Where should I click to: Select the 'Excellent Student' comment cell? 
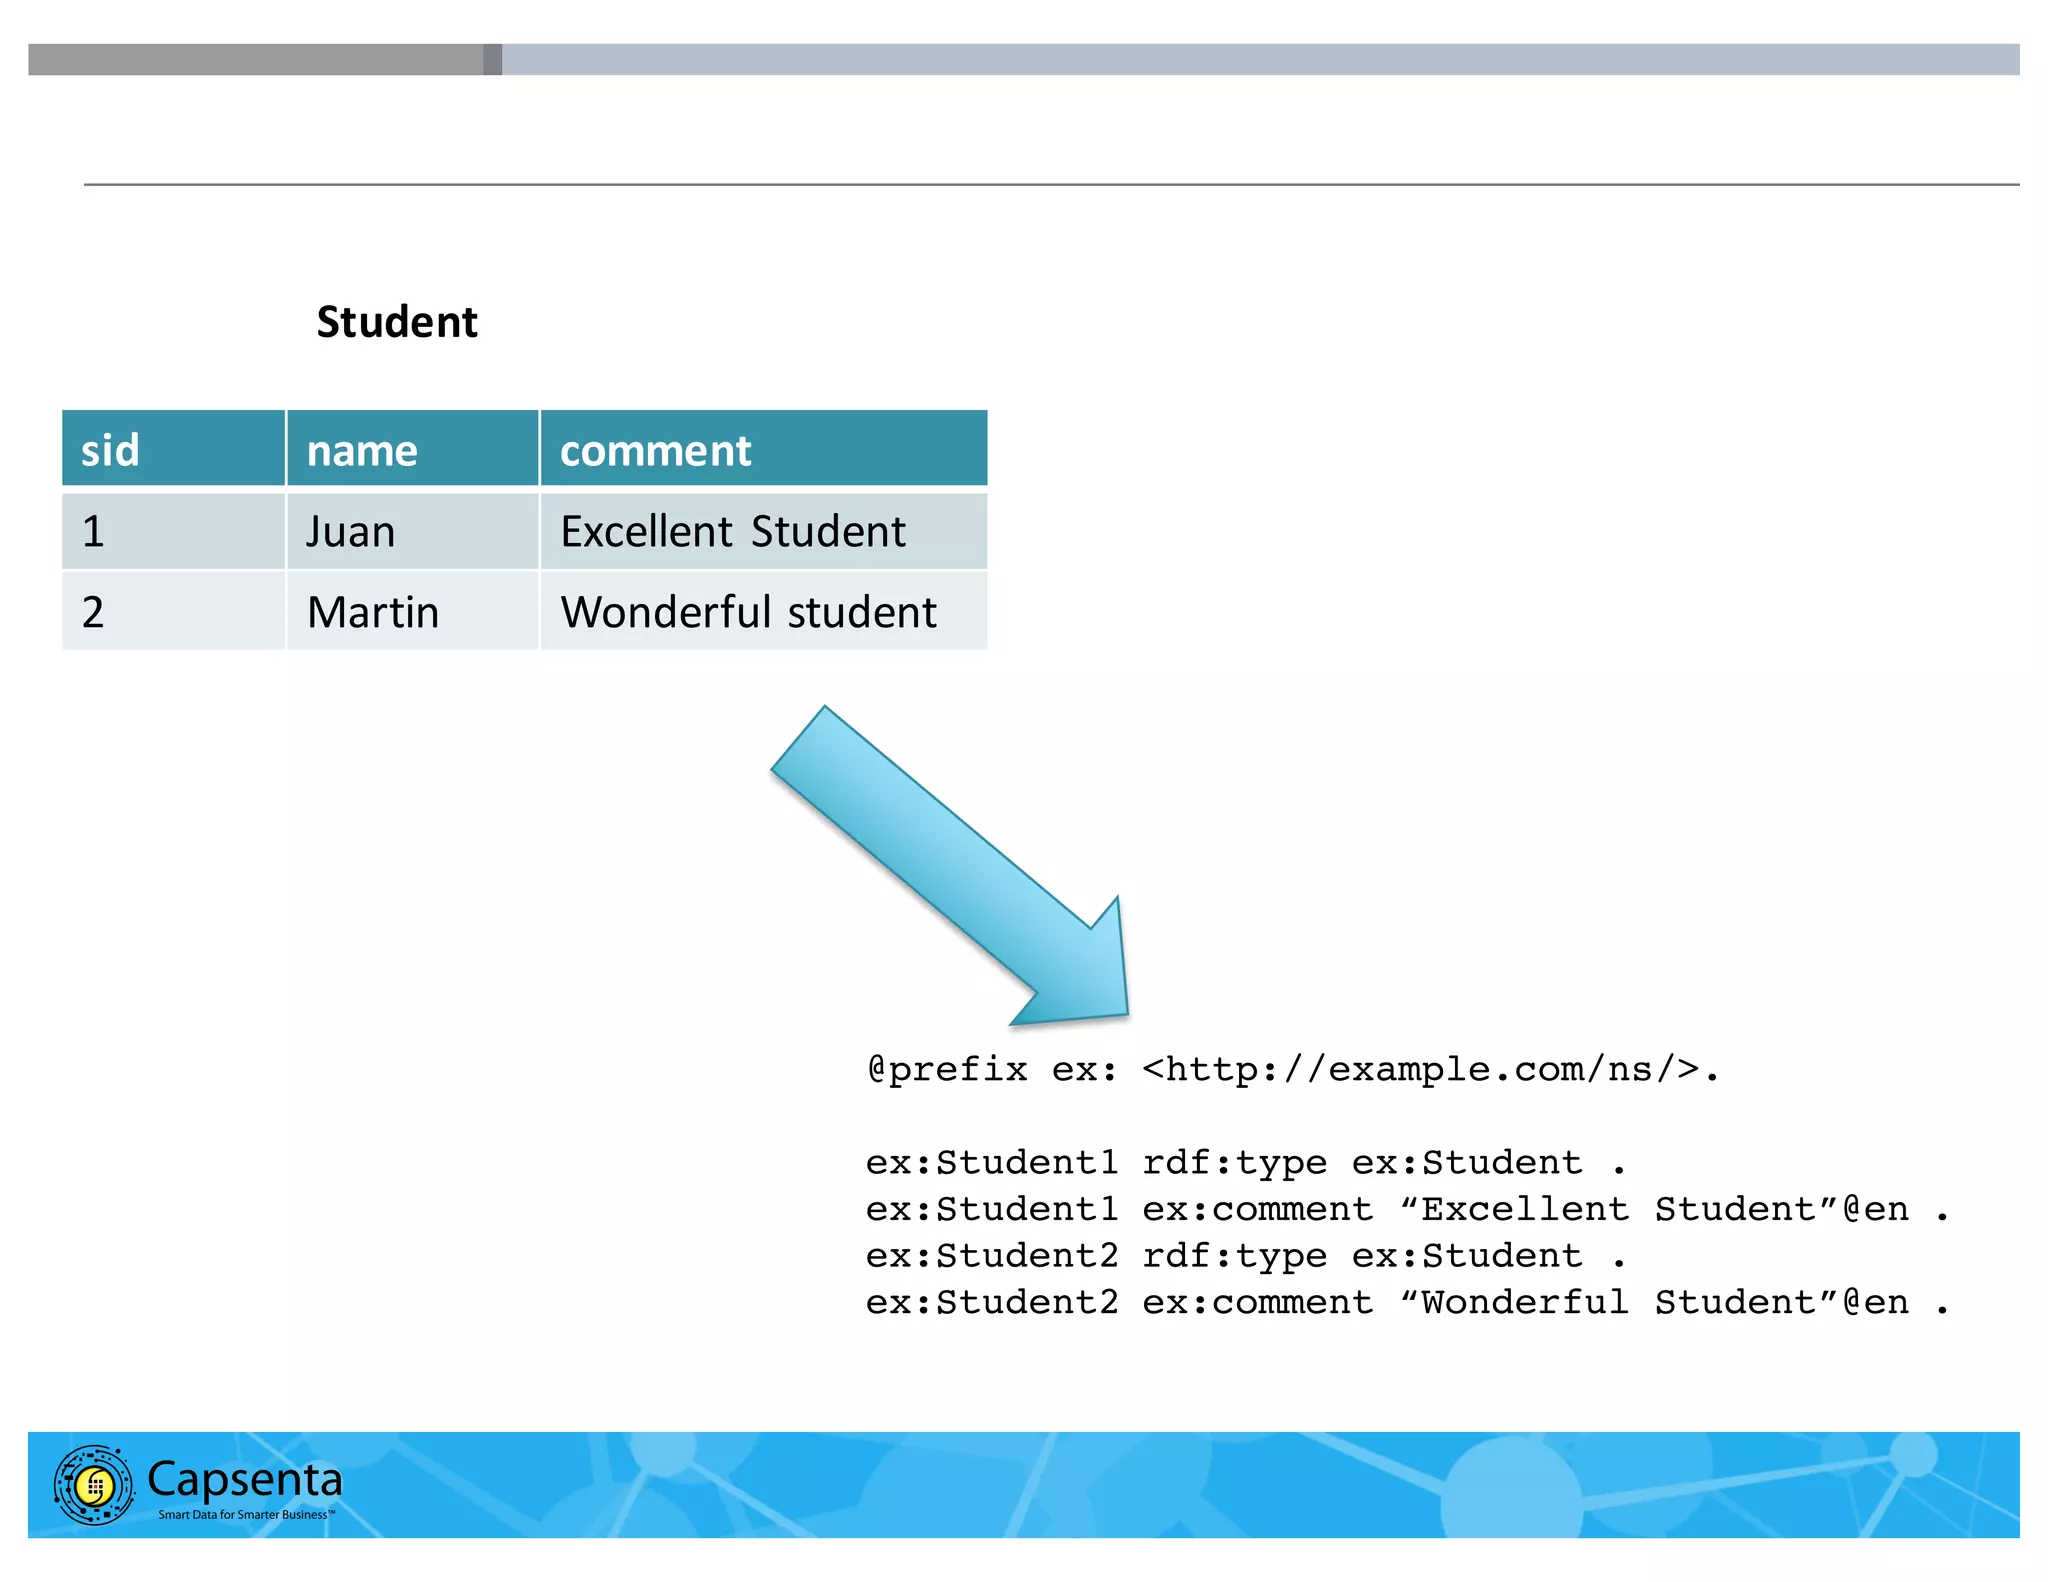coord(764,530)
